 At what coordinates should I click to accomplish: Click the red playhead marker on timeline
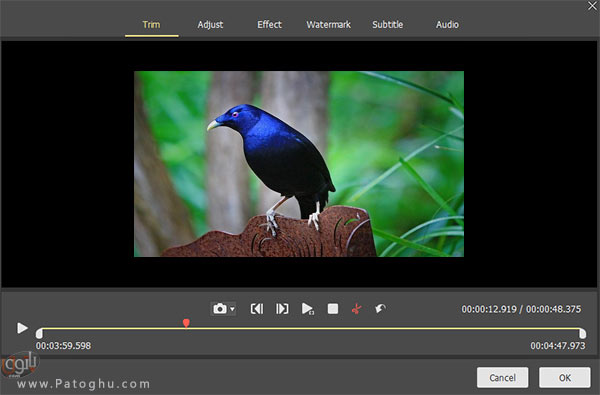coord(186,323)
